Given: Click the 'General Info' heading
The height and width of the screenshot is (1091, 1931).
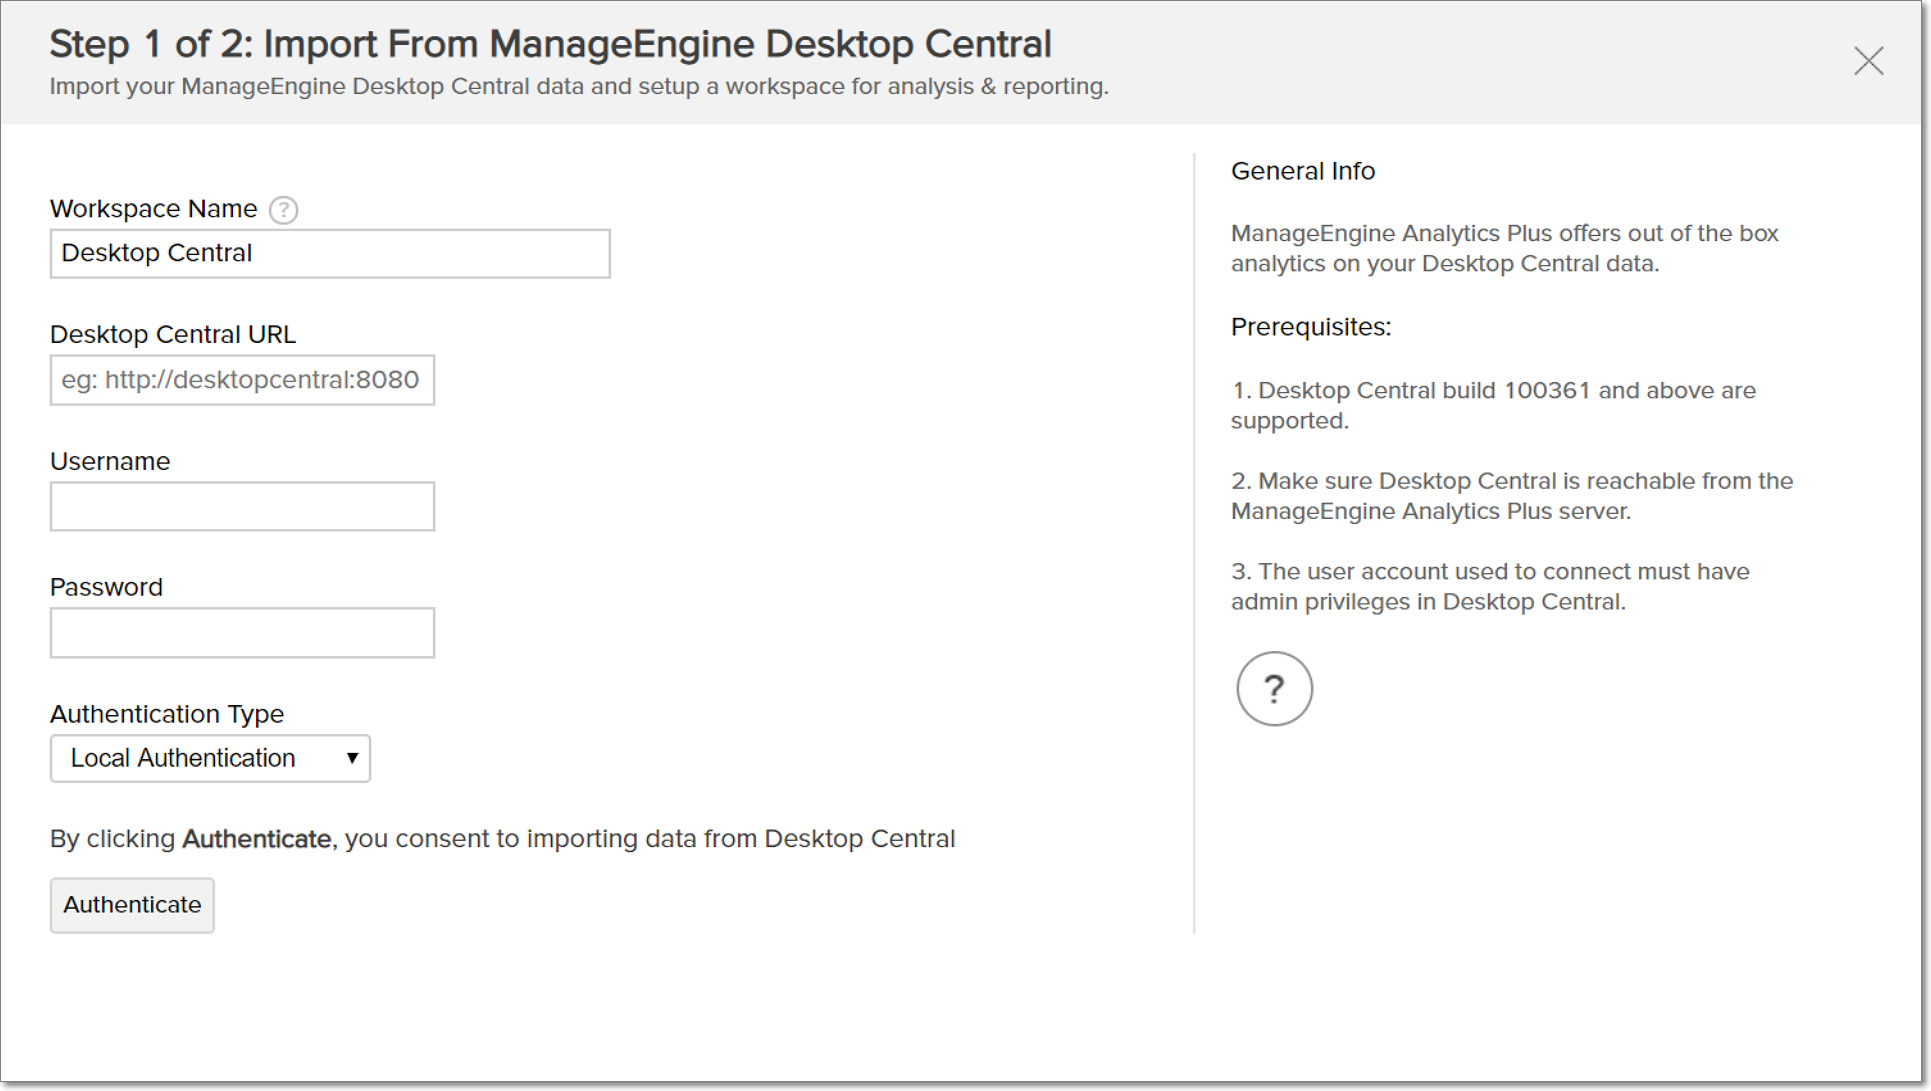Looking at the screenshot, I should (1303, 171).
